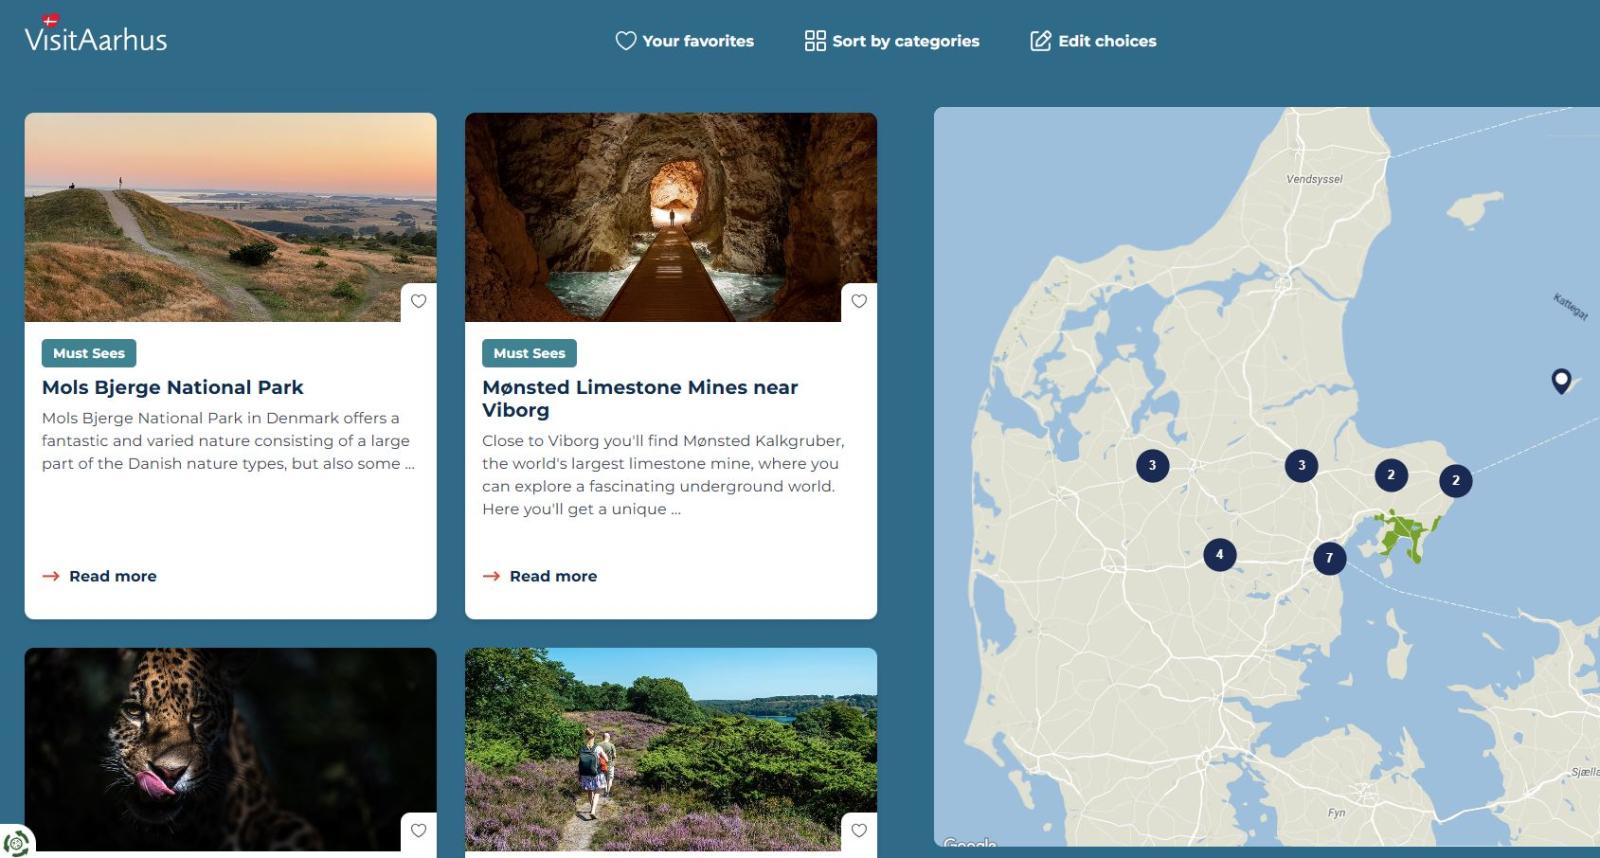Open the Mols Bjerge hill sunset photo
Image resolution: width=1600 pixels, height=858 pixels.
tap(230, 217)
